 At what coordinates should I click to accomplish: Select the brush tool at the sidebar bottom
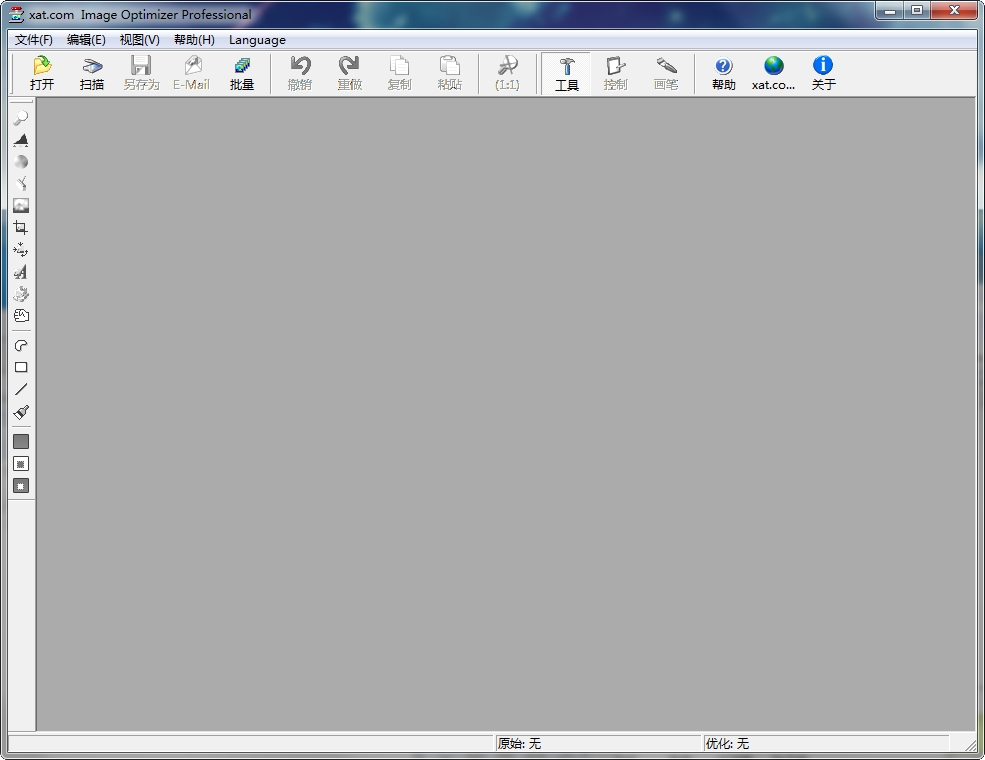[21, 411]
